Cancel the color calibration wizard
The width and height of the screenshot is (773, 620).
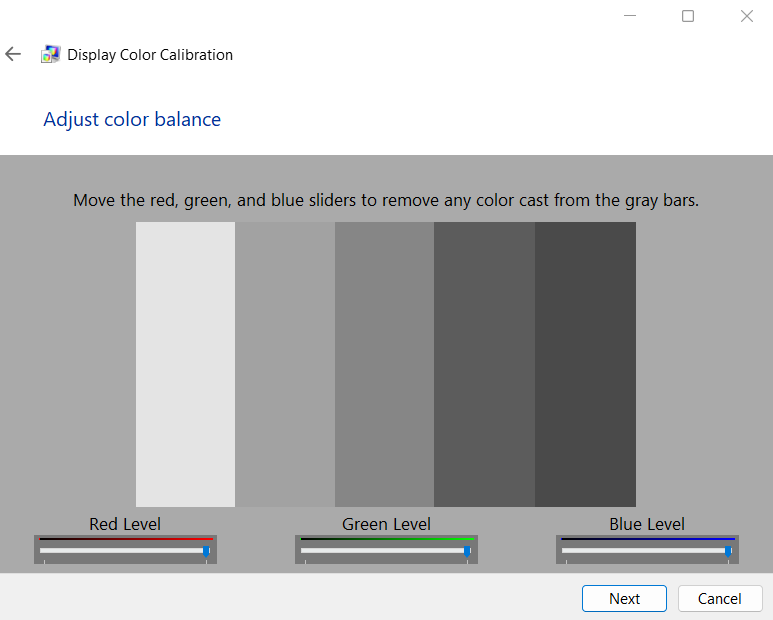tap(719, 598)
